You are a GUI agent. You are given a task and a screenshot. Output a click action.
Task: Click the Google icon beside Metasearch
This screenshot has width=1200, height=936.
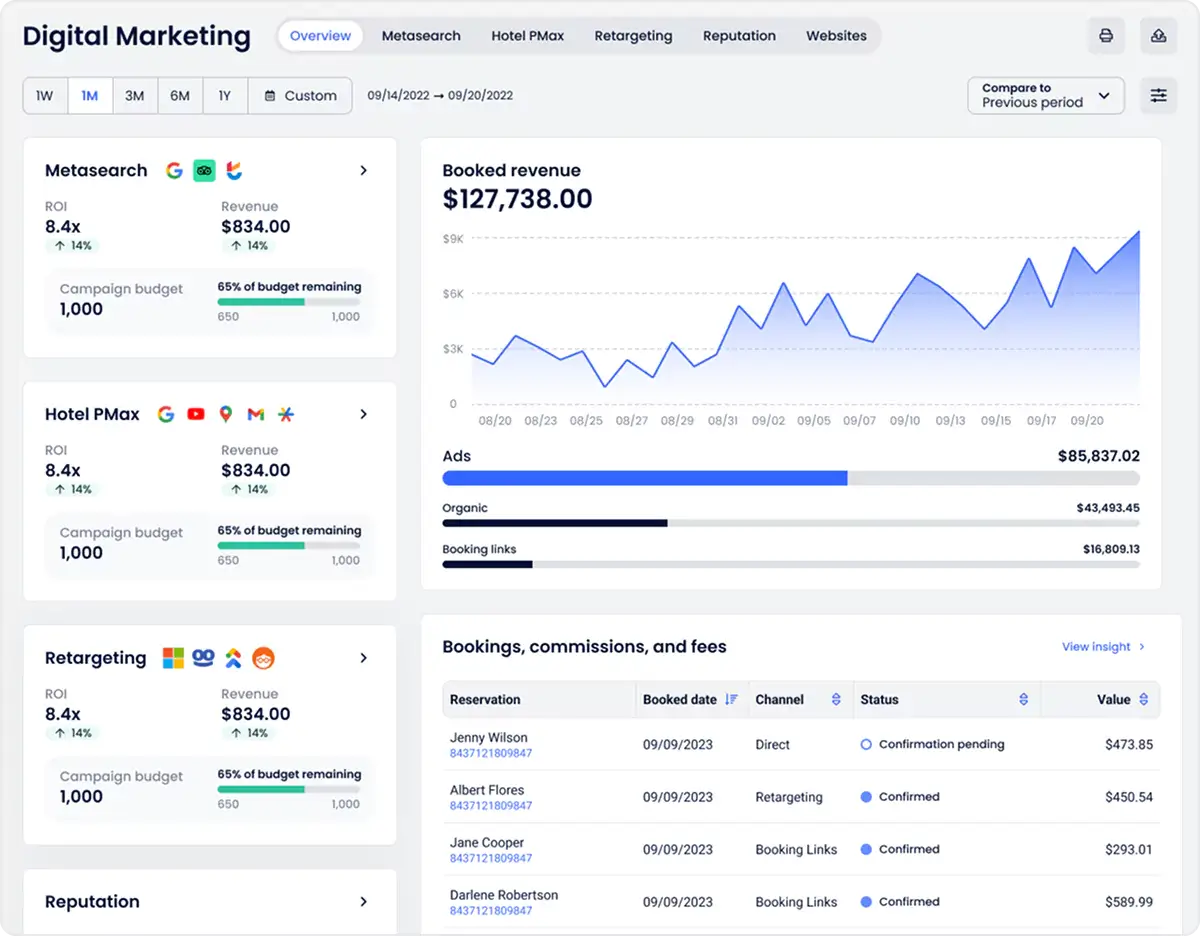(174, 171)
